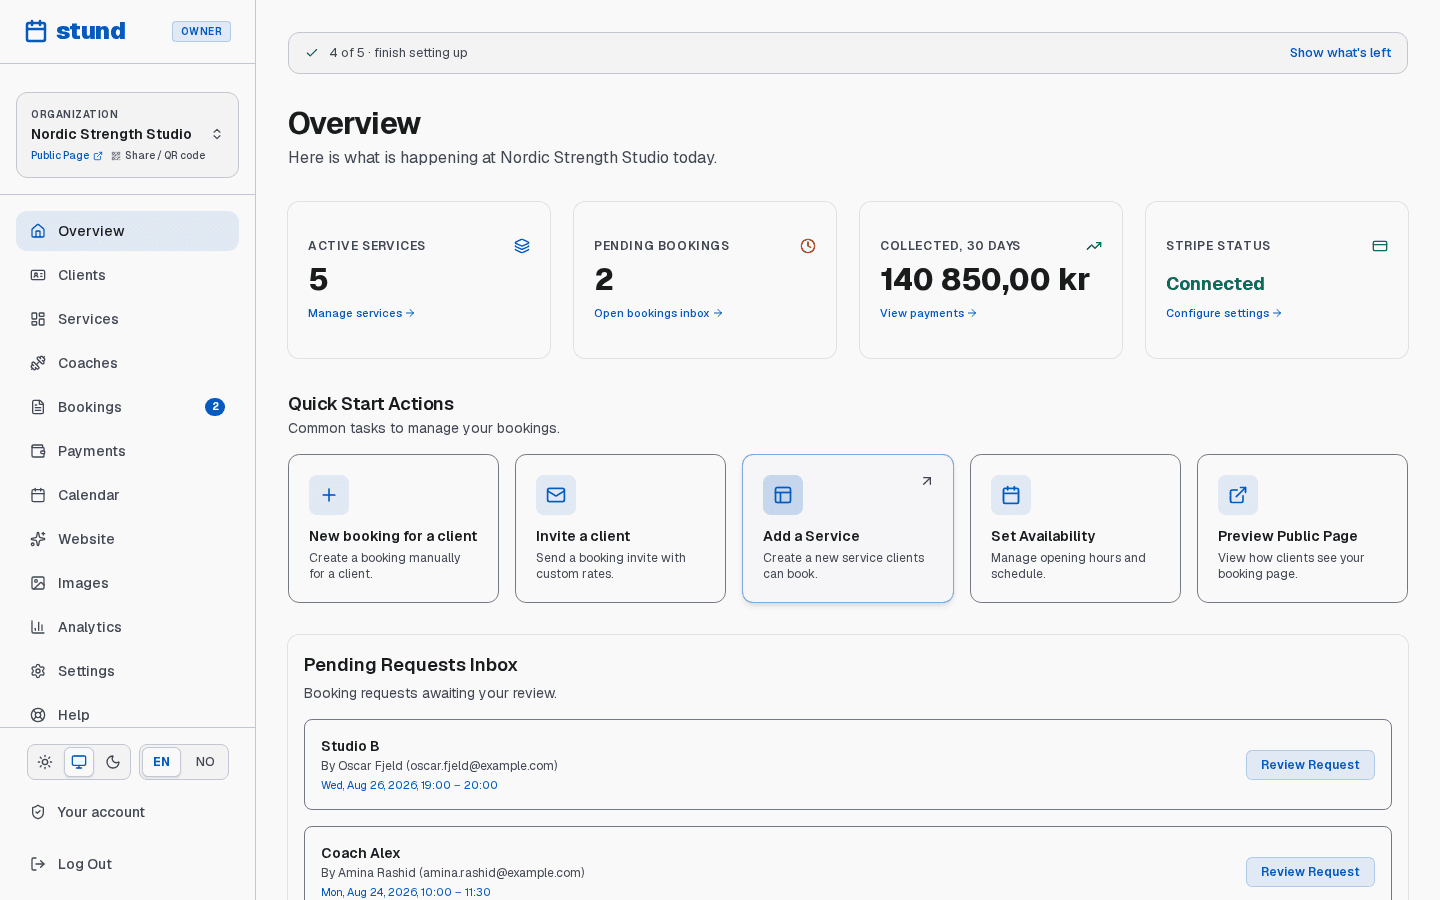Click the envelope icon for Invite a client
Screen dimensions: 1440x900
click(556, 495)
